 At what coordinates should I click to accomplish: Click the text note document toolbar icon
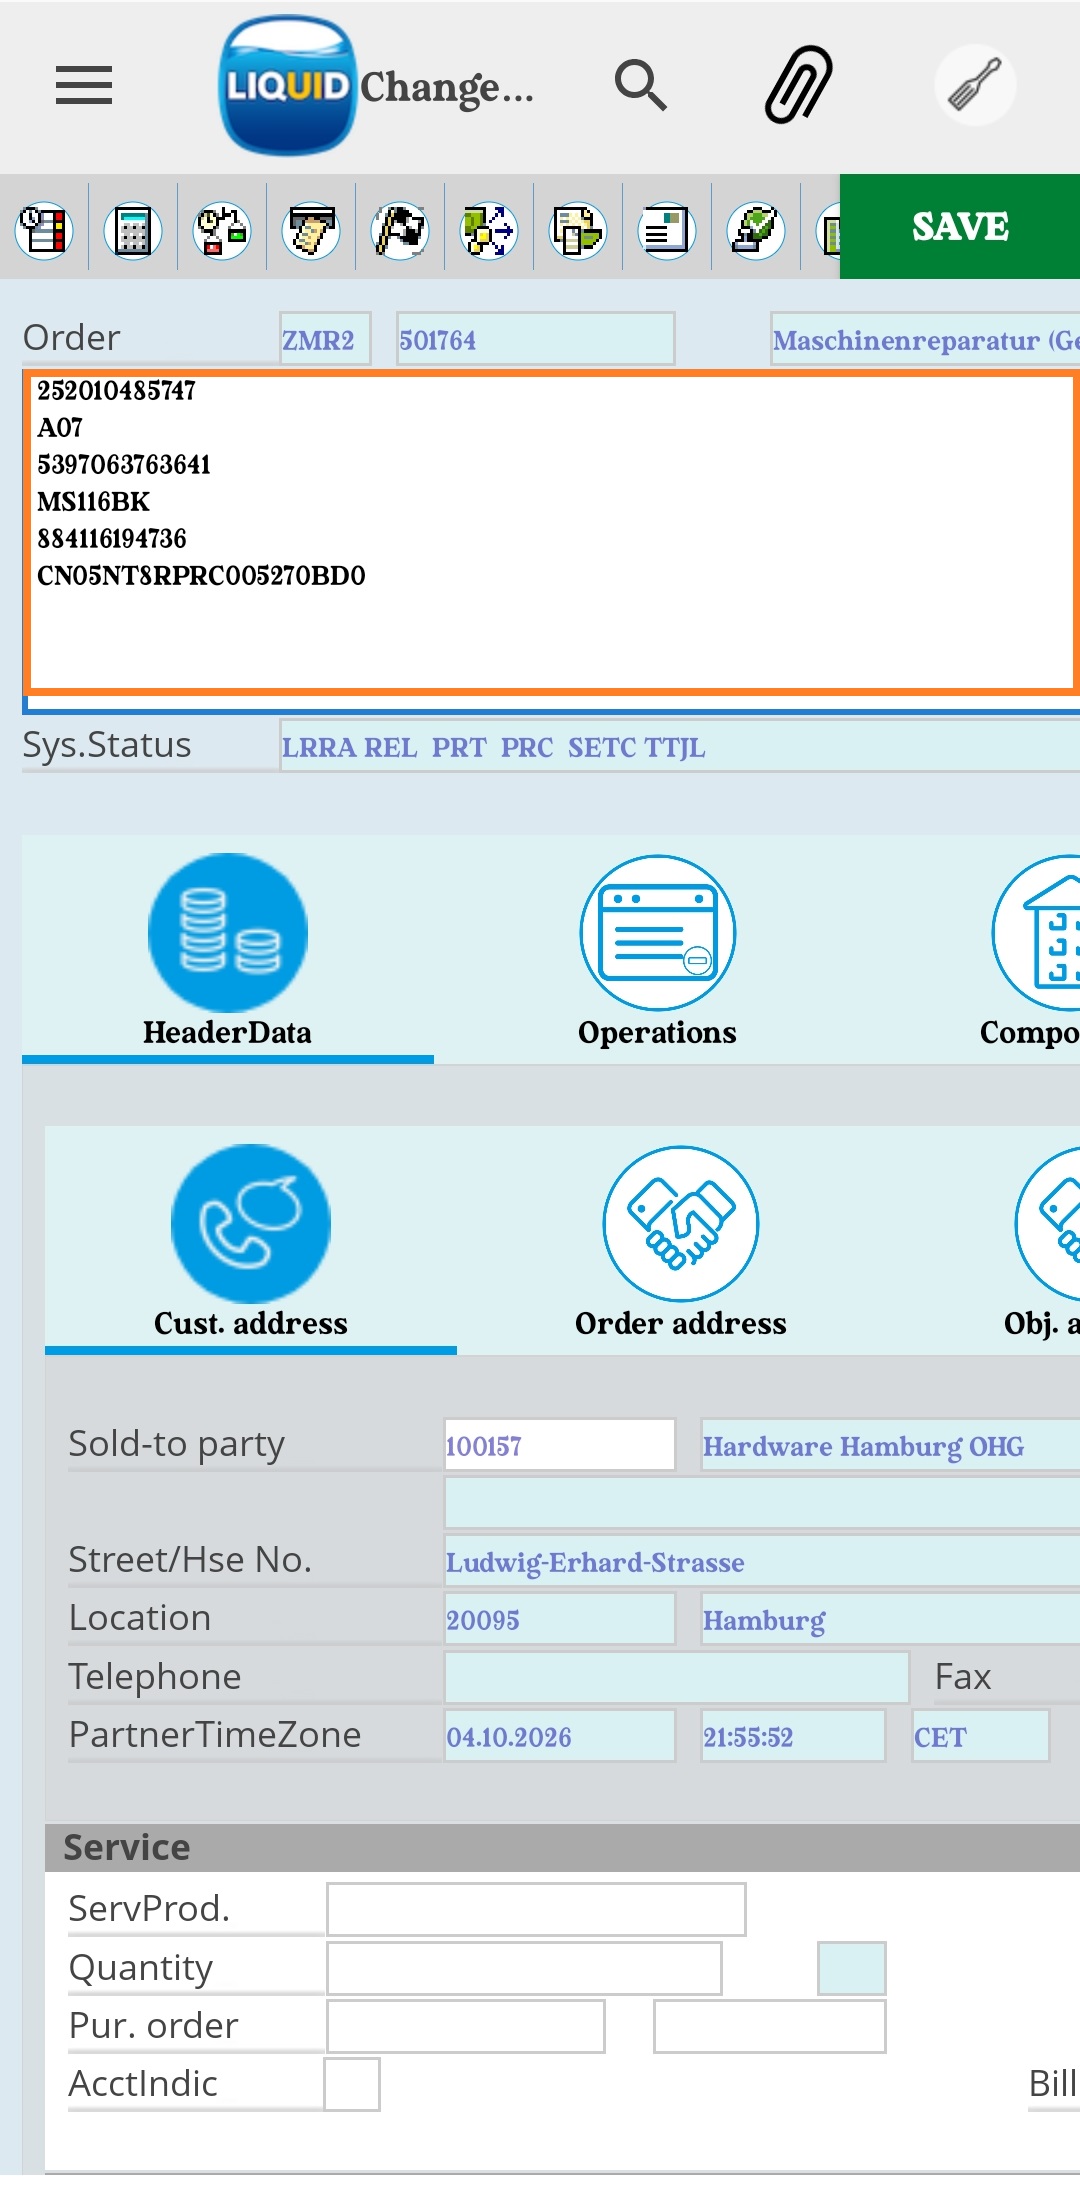[667, 231]
